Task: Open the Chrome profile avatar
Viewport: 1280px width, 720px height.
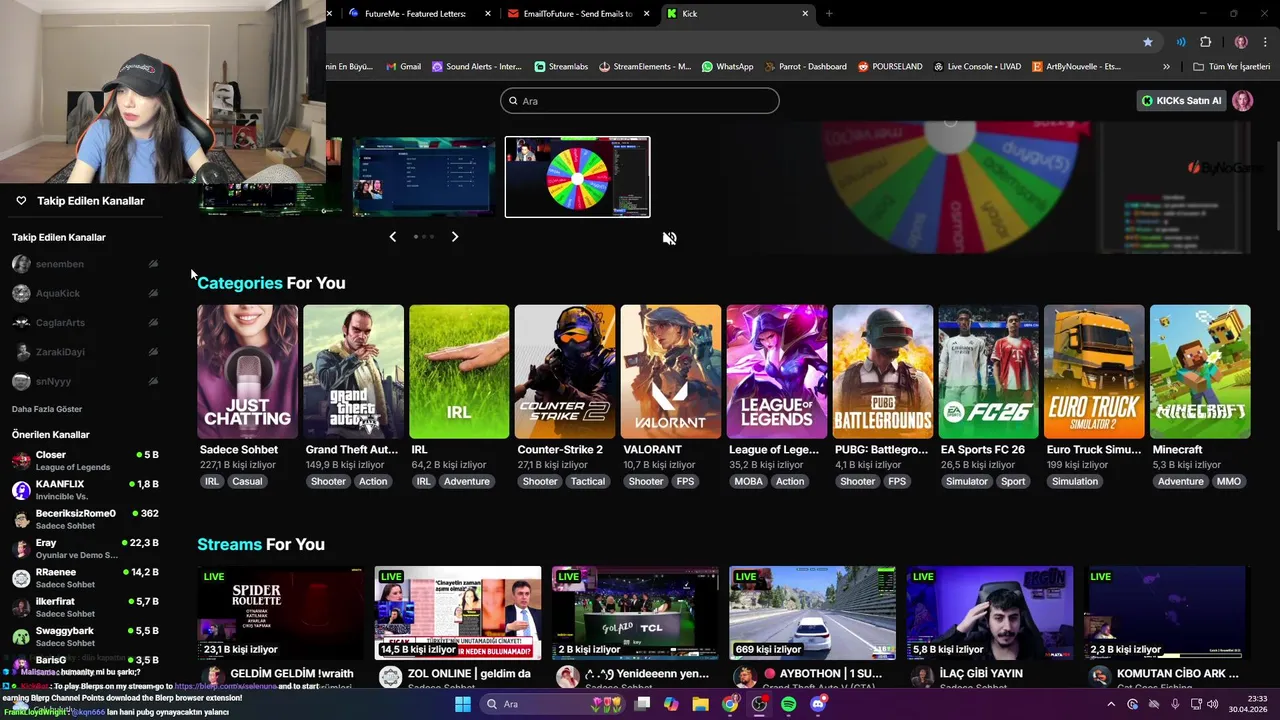Action: pos(1241,42)
